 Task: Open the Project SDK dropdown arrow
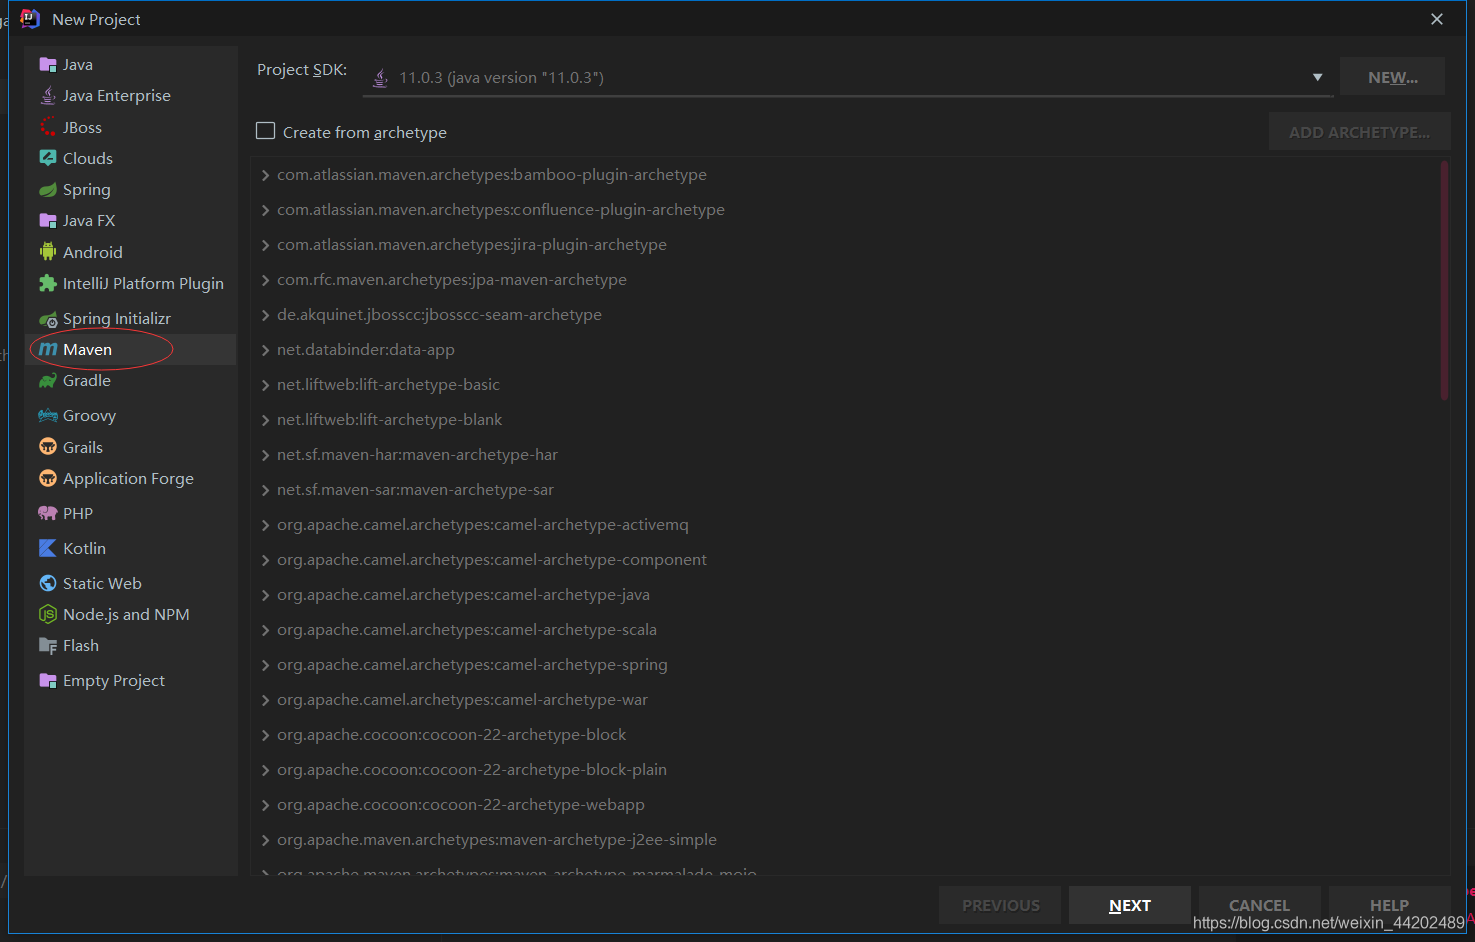1317,77
